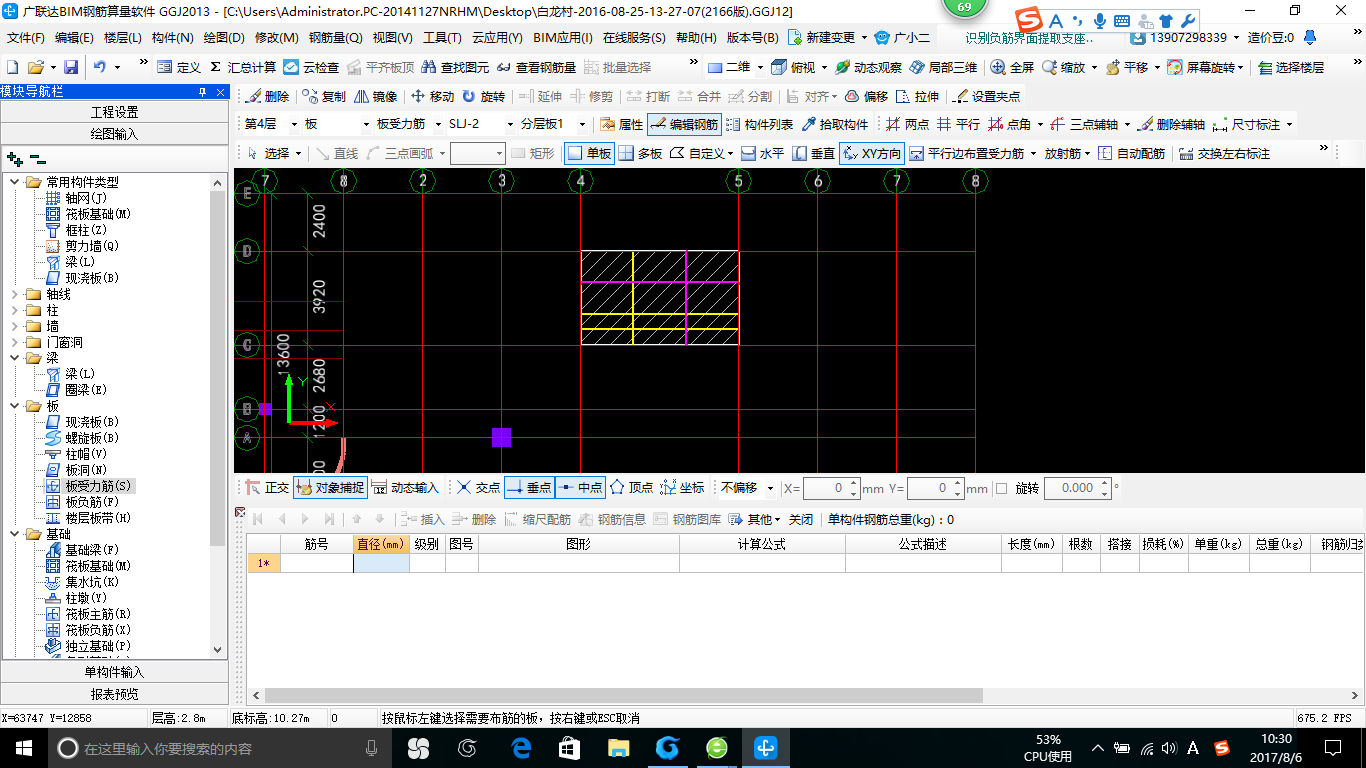Switch to 工程设置 panel
Image resolution: width=1366 pixels, height=768 pixels.
pos(114,112)
